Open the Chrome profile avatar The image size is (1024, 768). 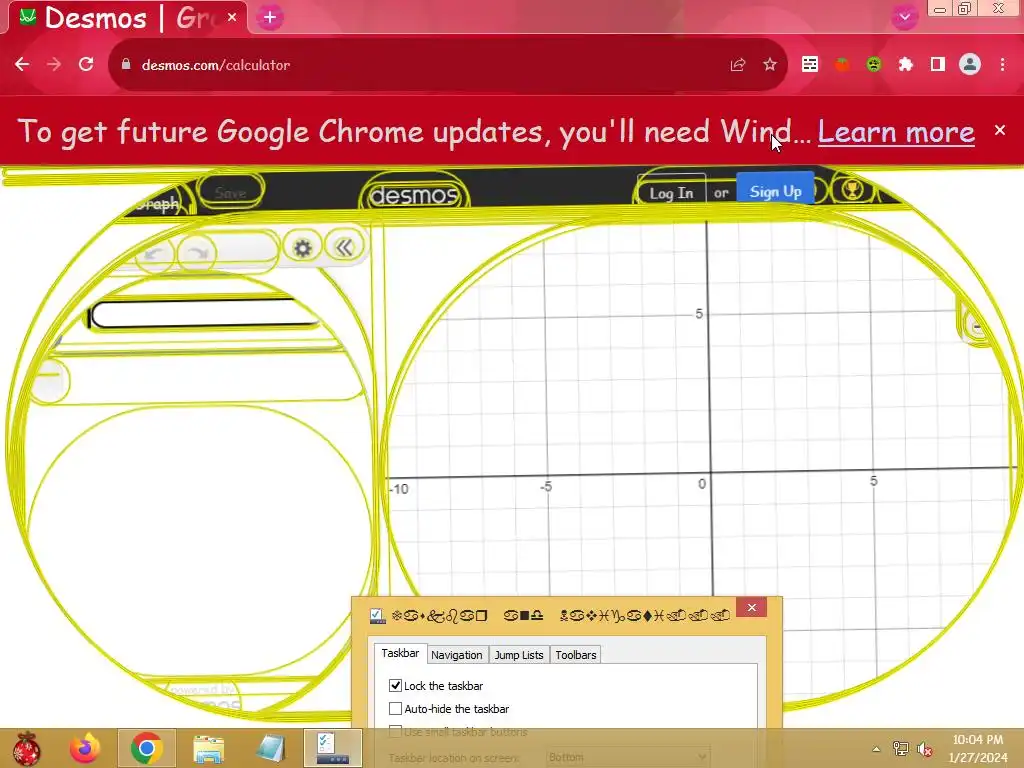pos(970,64)
